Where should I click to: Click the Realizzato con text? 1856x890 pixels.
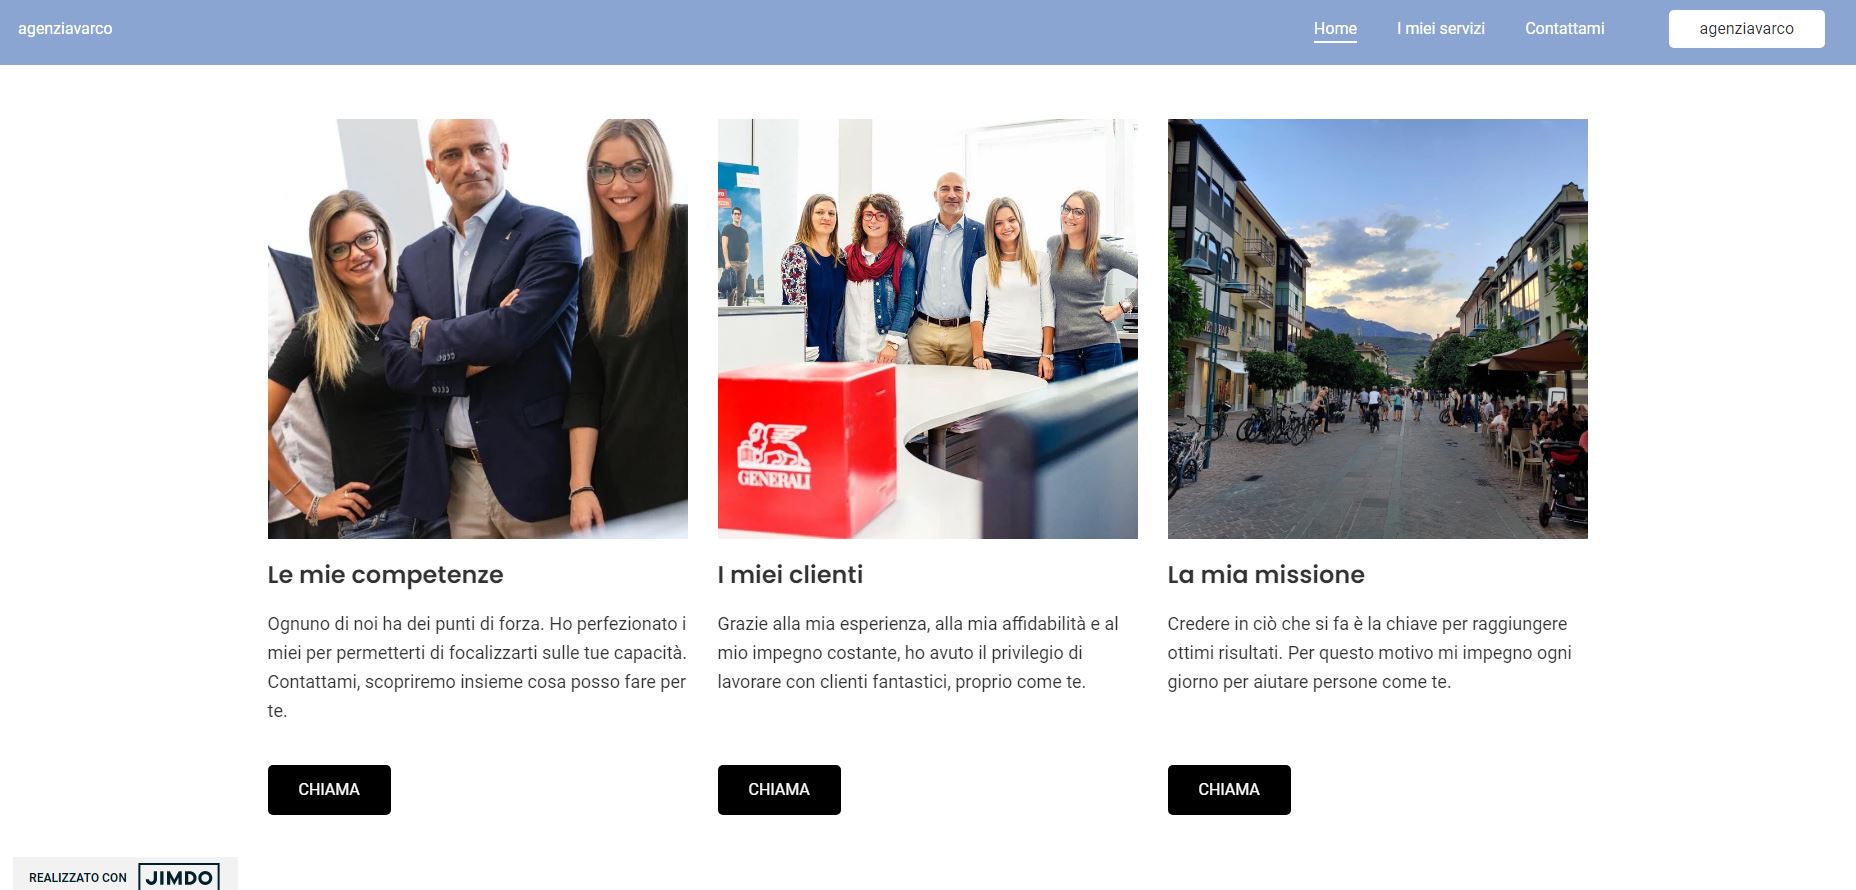click(x=78, y=878)
